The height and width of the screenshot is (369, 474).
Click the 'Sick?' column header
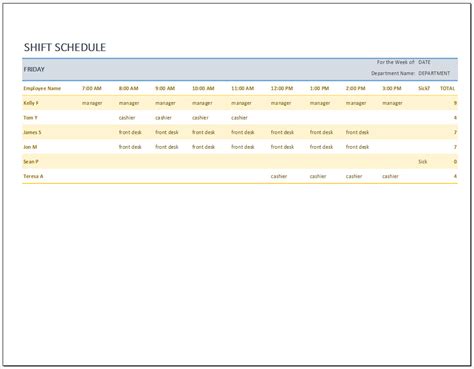424,88
